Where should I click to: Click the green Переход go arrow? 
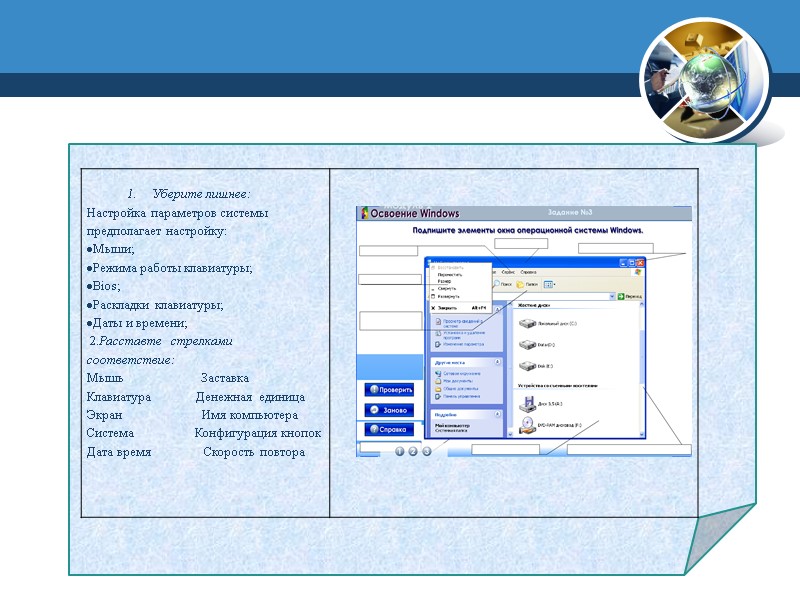pos(620,296)
